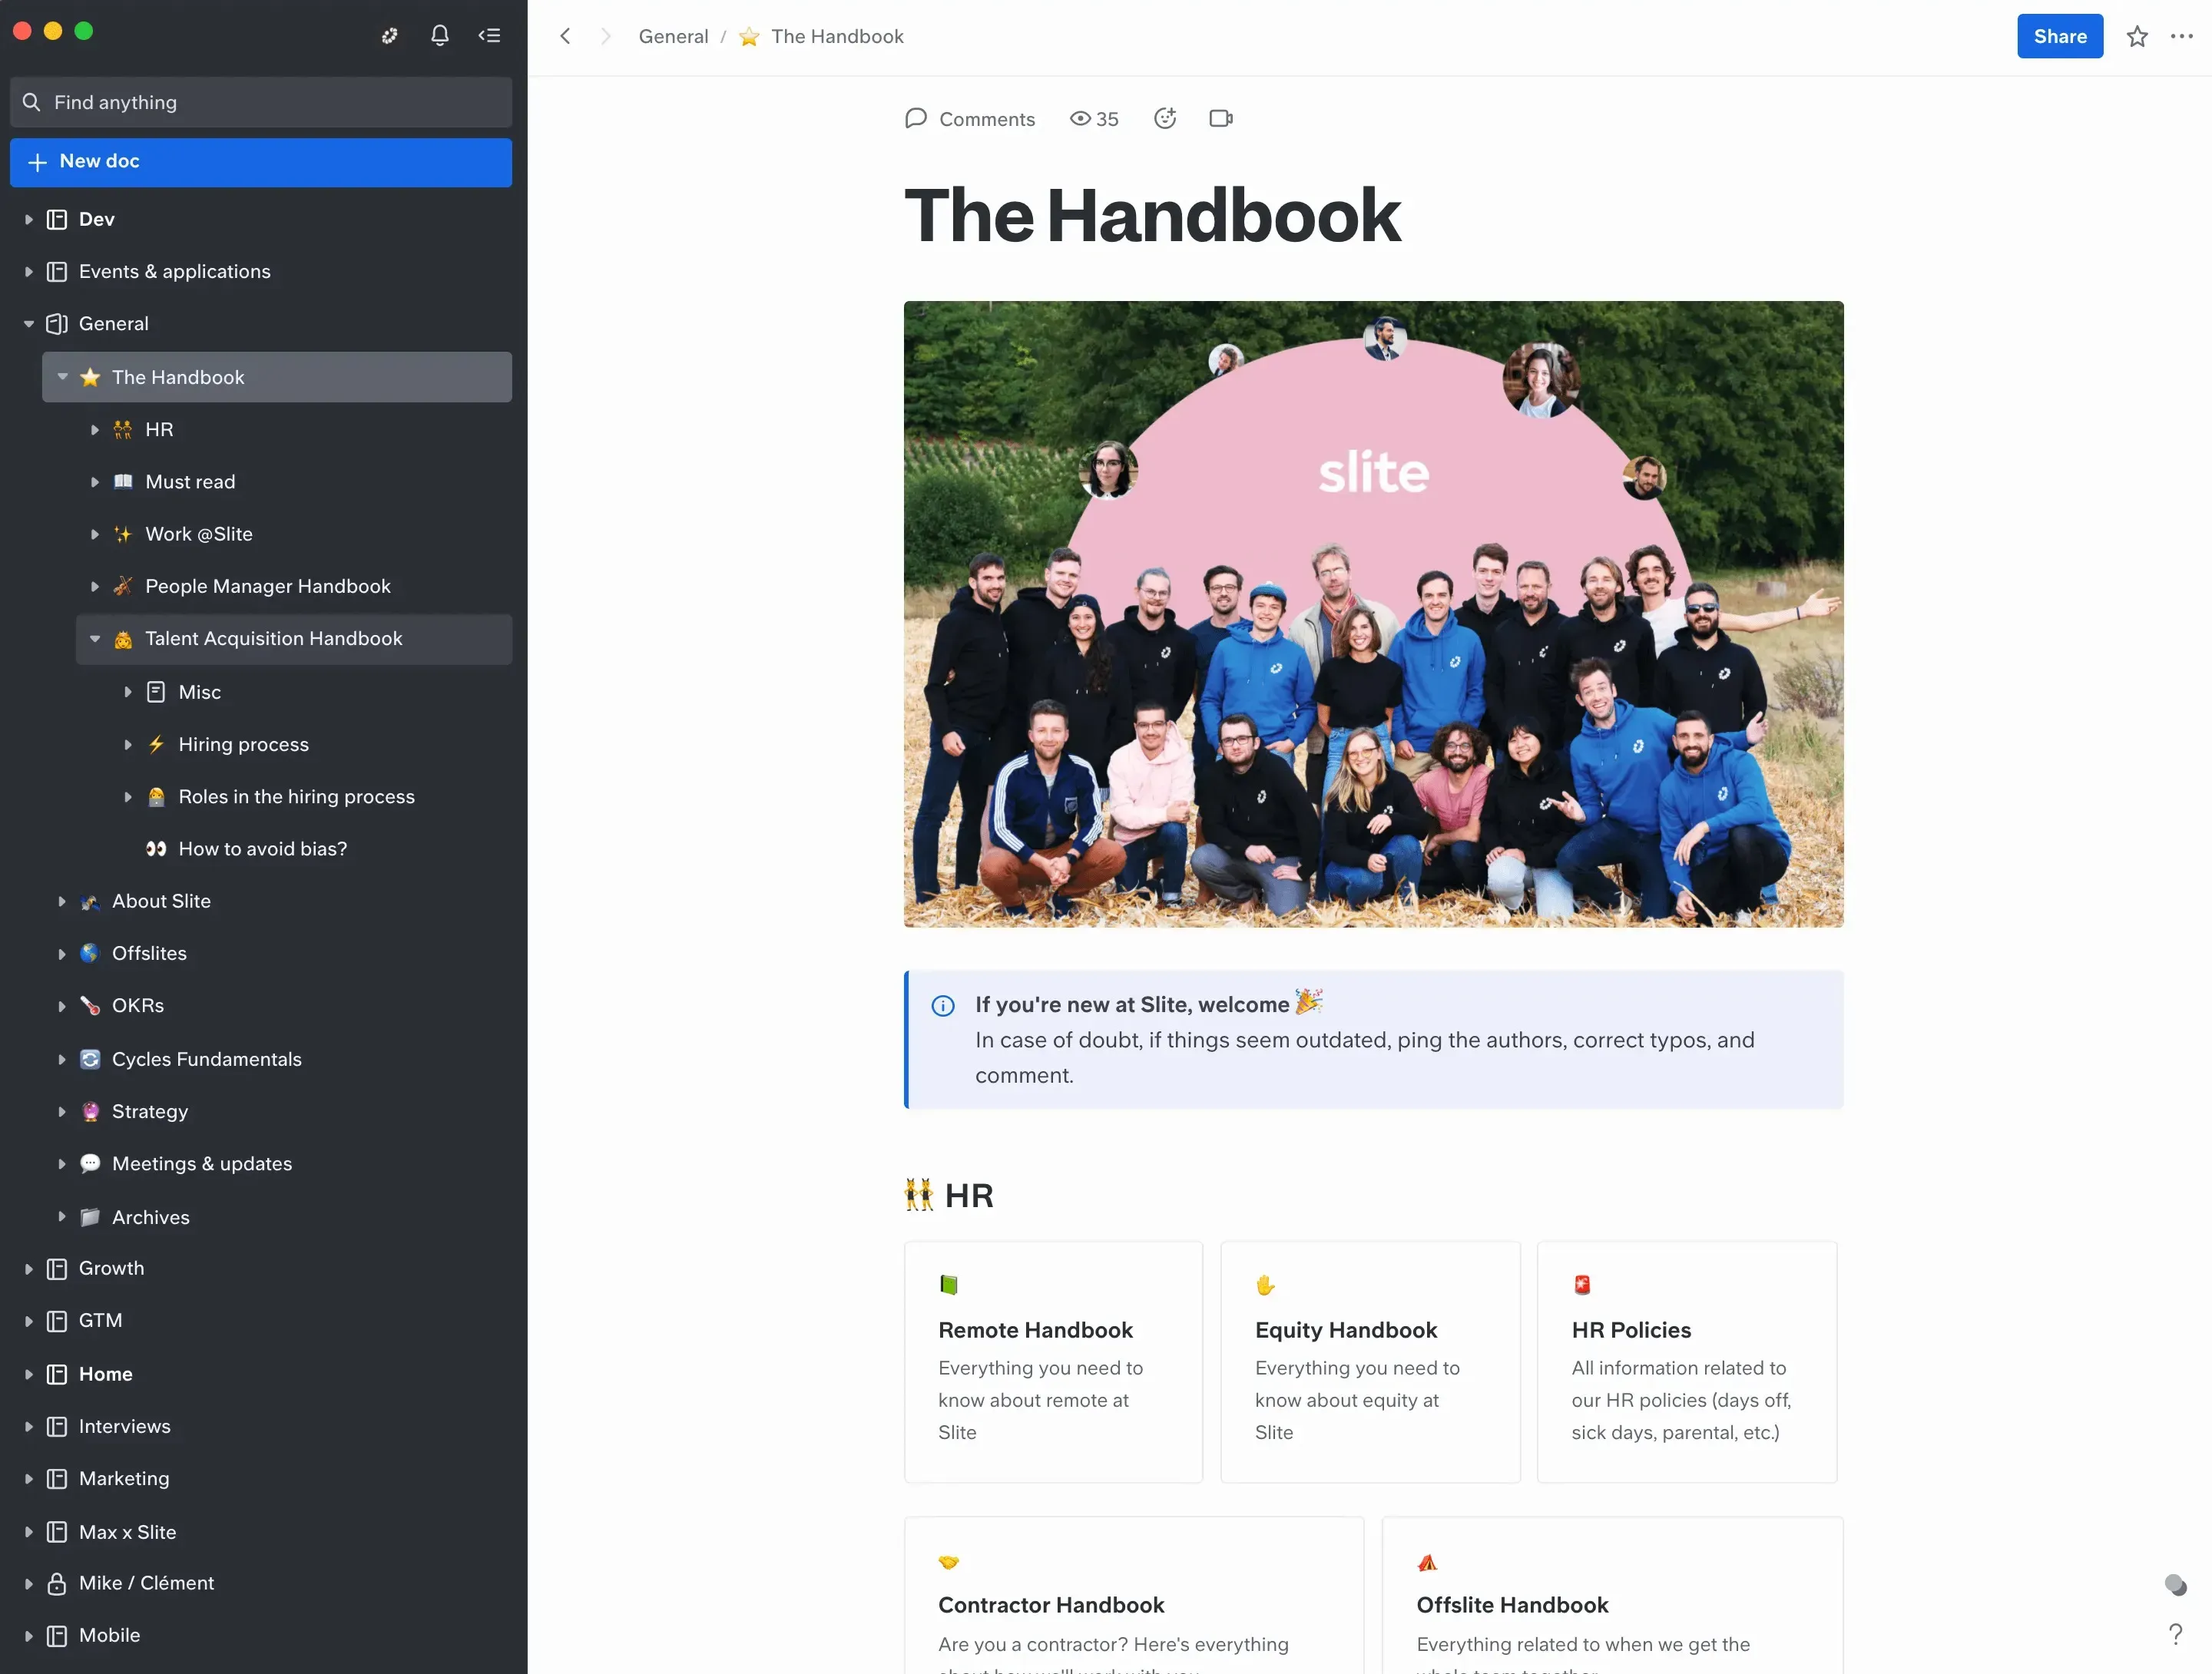Open the How to avoid bias? doc

point(262,849)
